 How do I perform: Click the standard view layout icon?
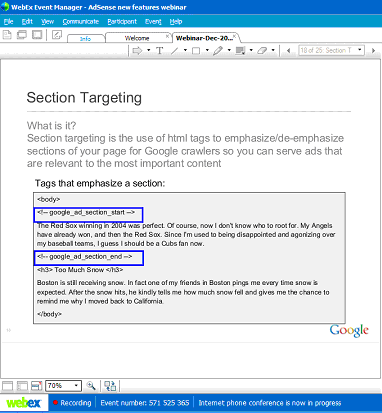pyautogui.click(x=7, y=386)
